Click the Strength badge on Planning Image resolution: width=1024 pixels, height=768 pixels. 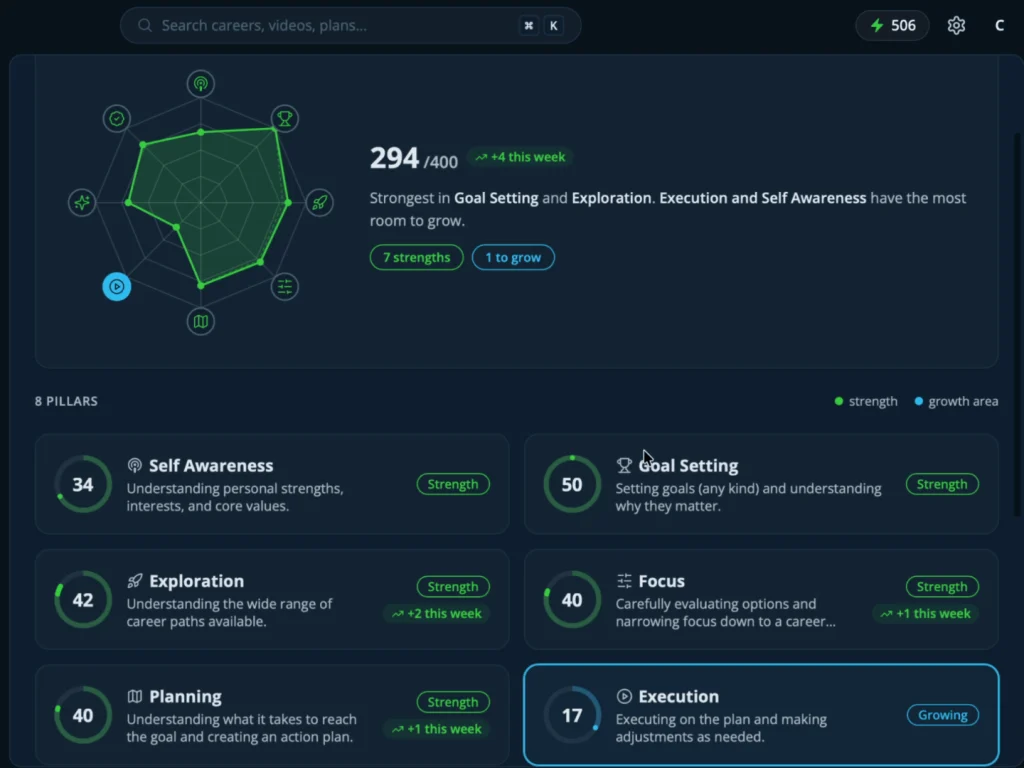point(453,702)
